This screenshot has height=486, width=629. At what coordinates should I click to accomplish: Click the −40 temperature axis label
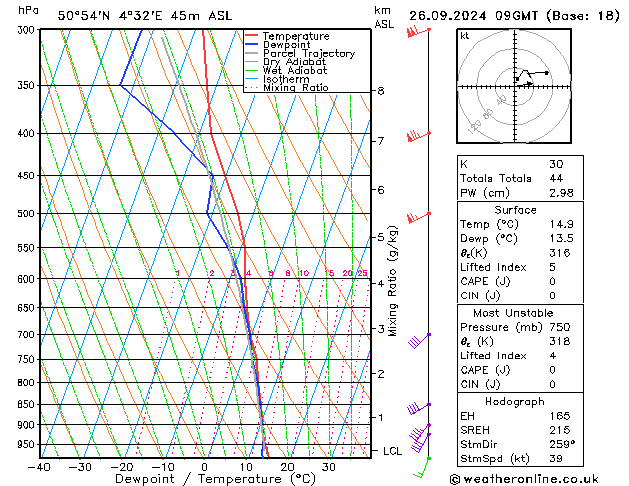pyautogui.click(x=39, y=468)
